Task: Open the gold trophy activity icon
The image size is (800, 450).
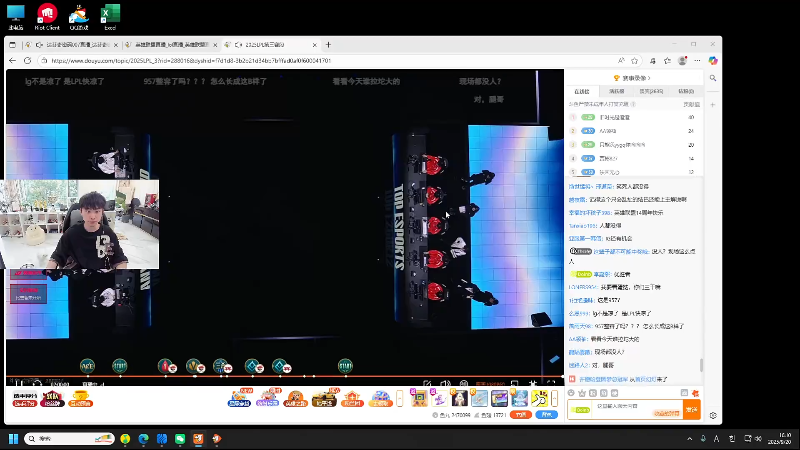Action: pos(80,398)
